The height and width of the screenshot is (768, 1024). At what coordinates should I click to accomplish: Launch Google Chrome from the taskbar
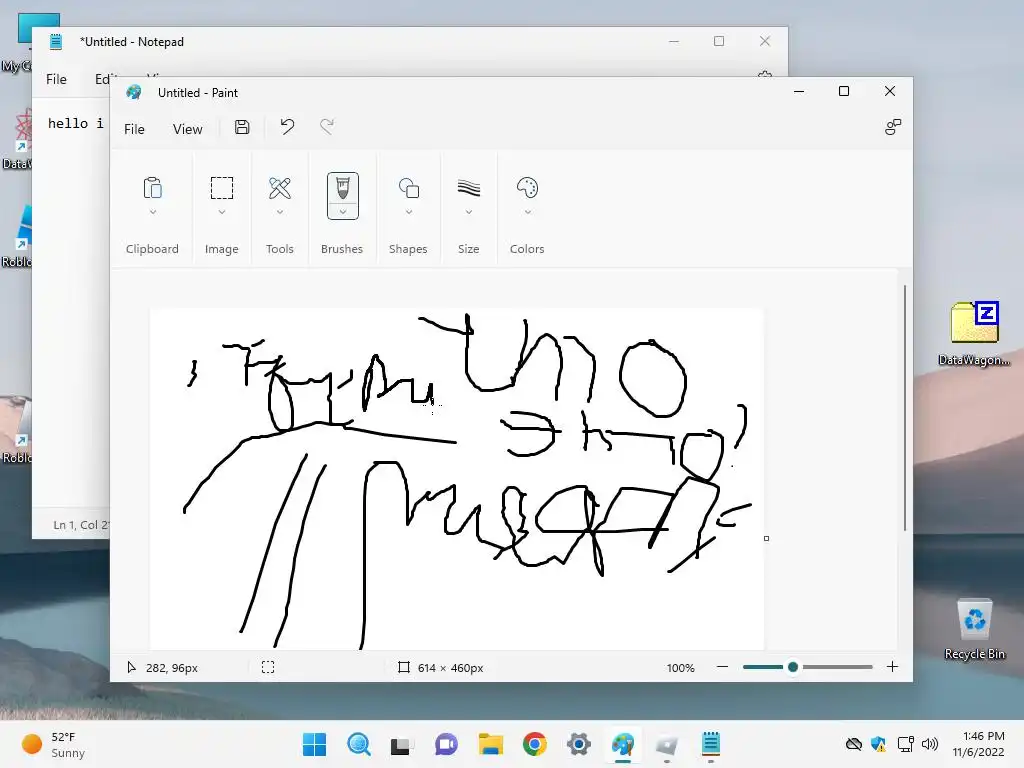pyautogui.click(x=535, y=744)
